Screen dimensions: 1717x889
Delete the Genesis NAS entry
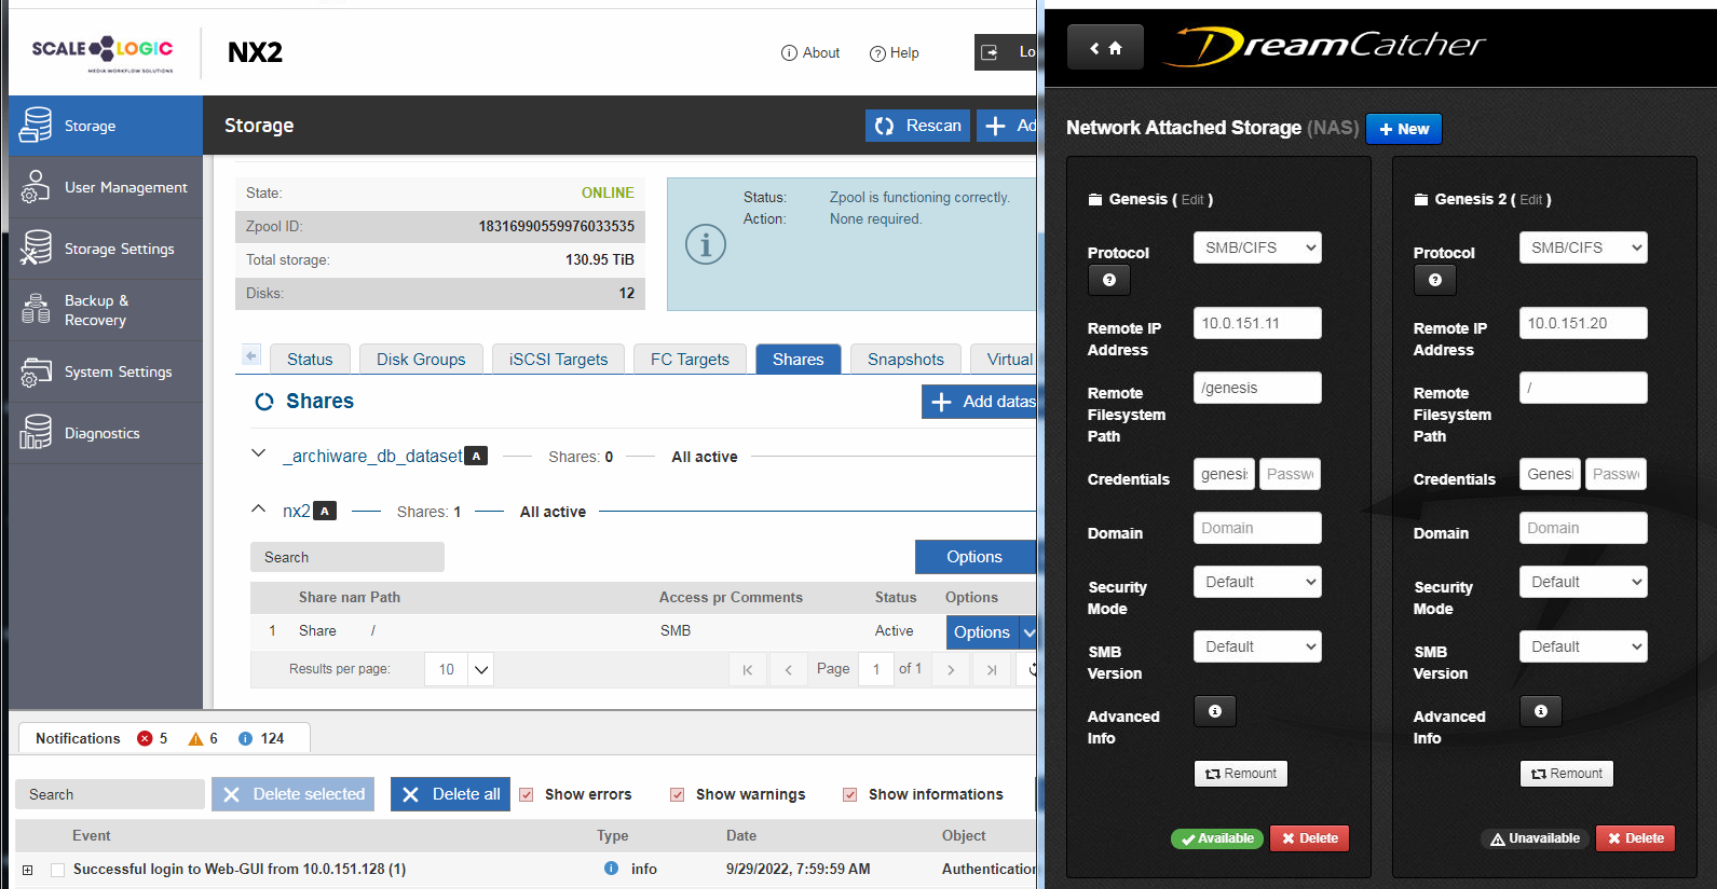pos(1310,838)
